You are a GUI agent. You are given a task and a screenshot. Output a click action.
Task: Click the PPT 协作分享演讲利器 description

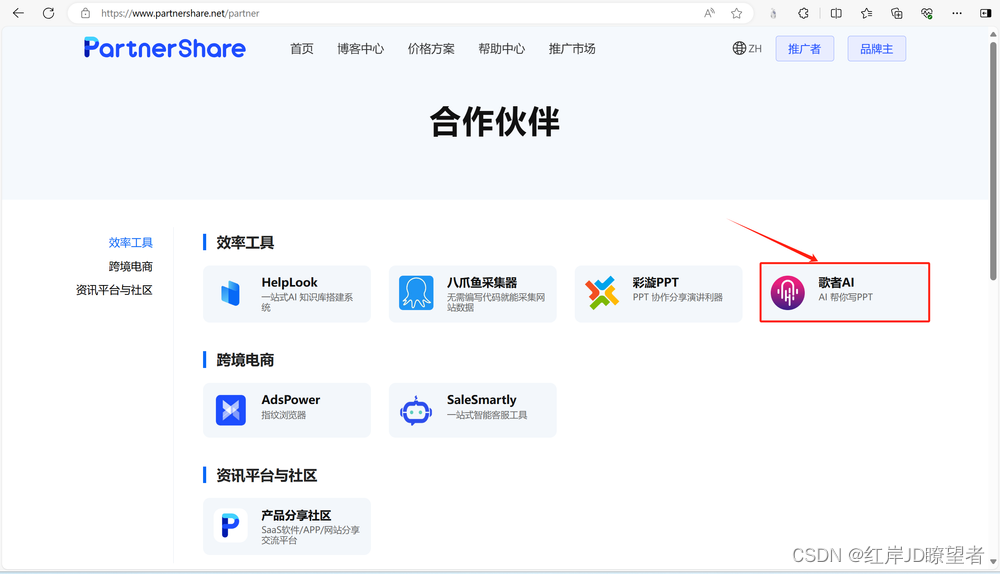point(677,297)
